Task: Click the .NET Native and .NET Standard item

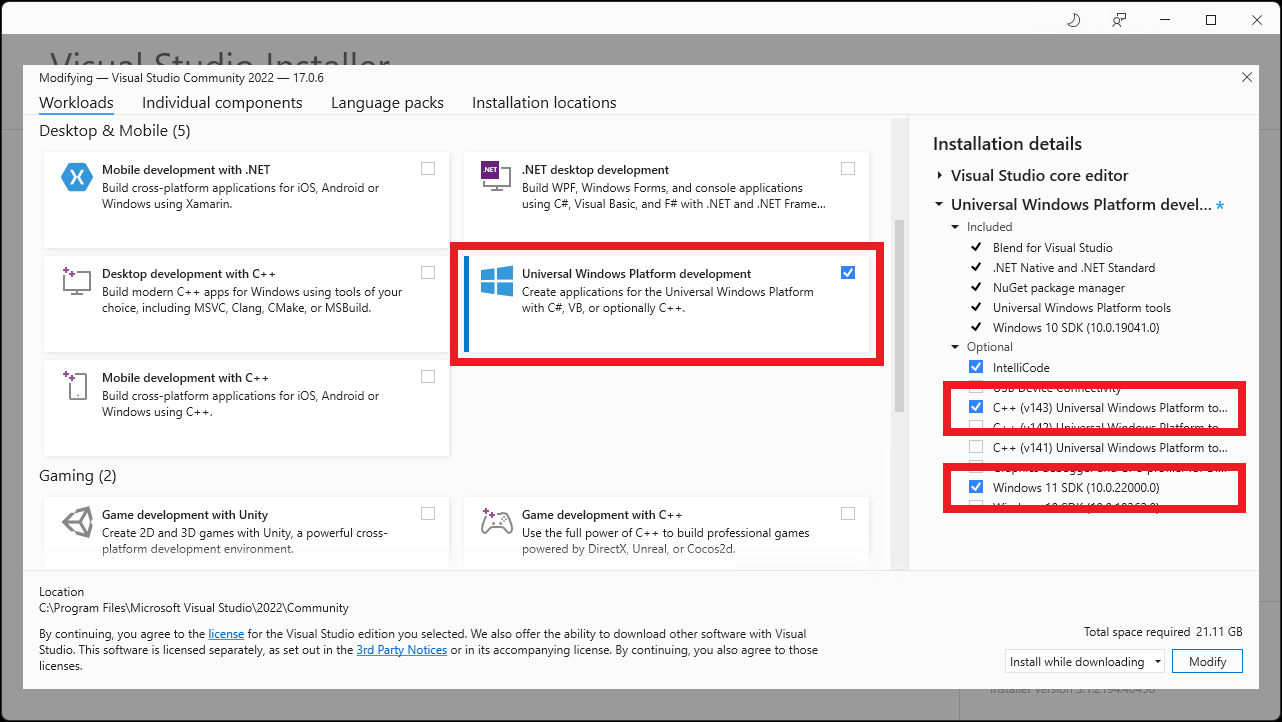Action: click(1074, 267)
